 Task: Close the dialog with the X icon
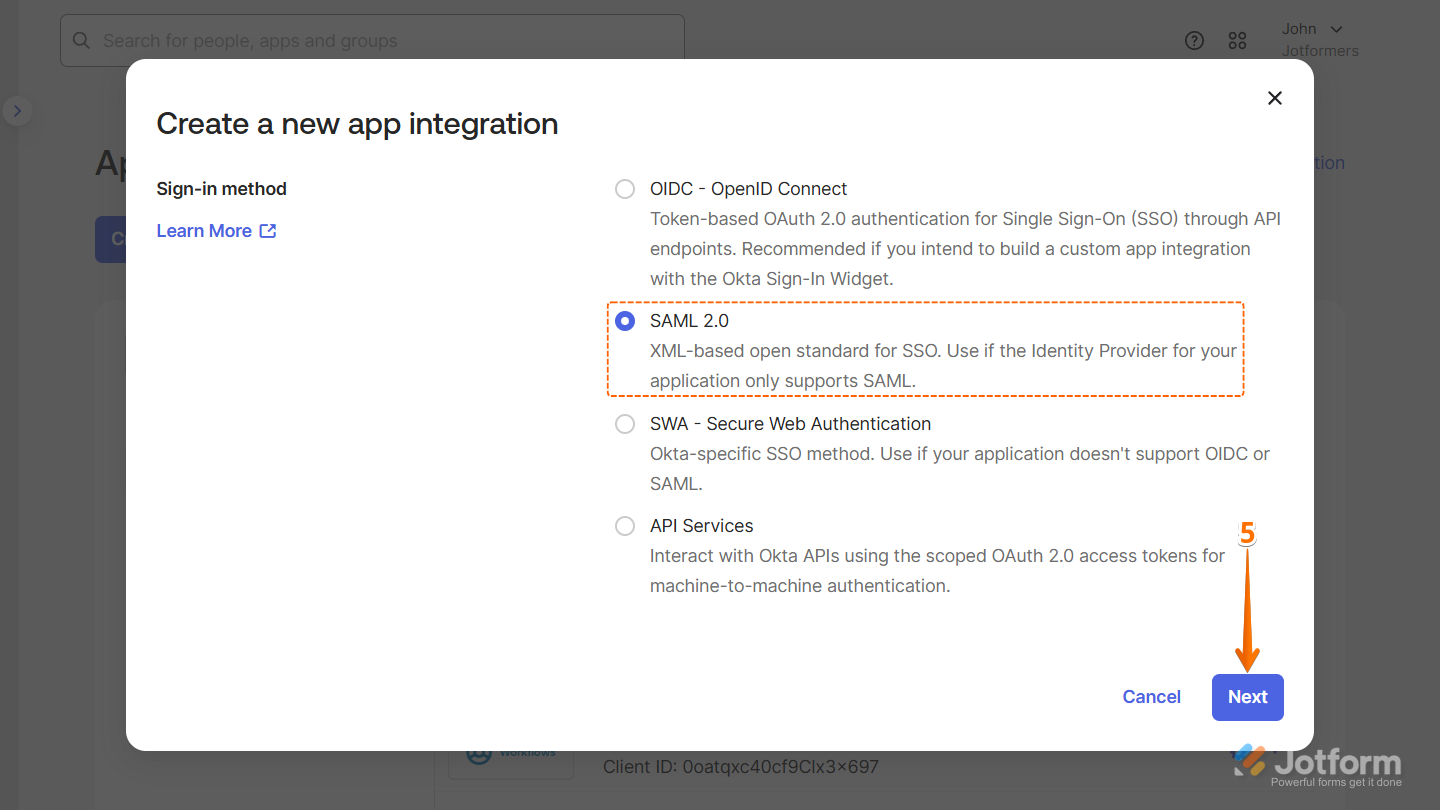point(1274,98)
